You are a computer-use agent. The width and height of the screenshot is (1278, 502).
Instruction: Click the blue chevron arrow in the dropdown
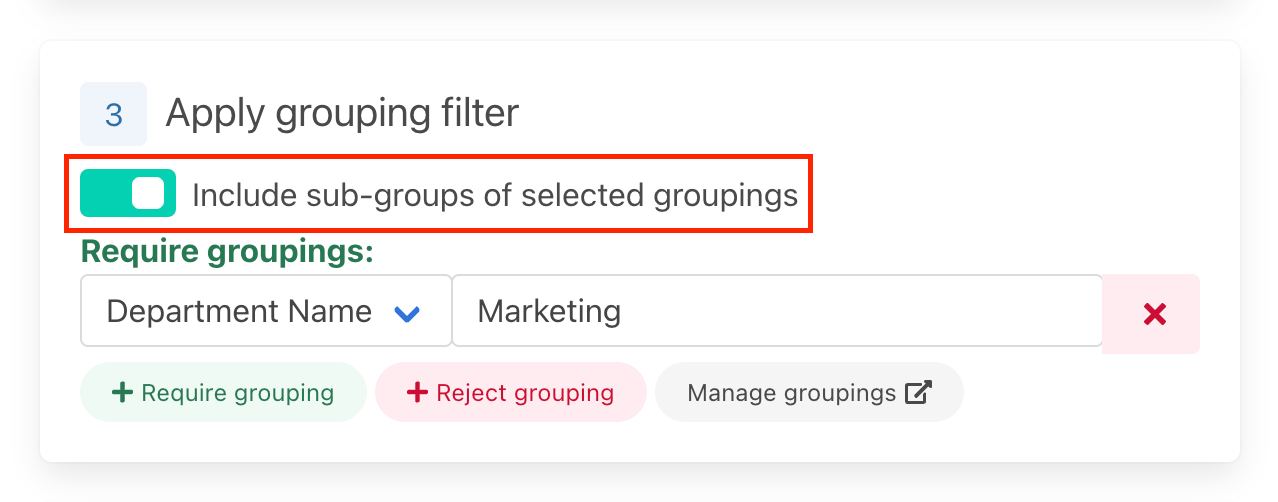pos(407,314)
